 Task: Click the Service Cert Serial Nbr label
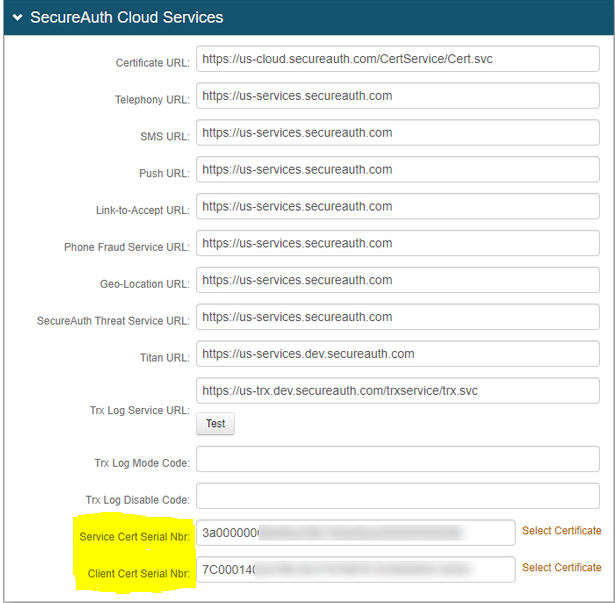(135, 537)
